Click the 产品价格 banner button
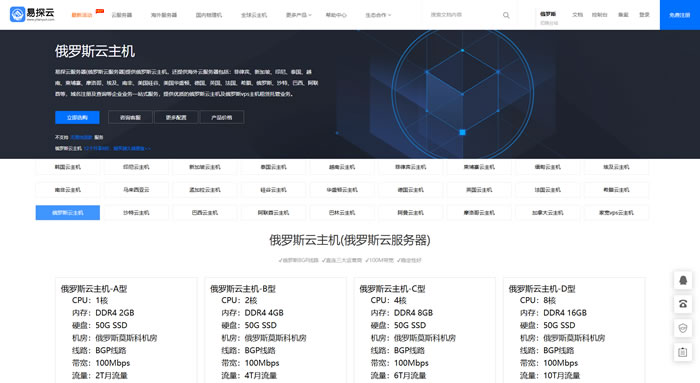The height and width of the screenshot is (383, 700). pyautogui.click(x=221, y=117)
